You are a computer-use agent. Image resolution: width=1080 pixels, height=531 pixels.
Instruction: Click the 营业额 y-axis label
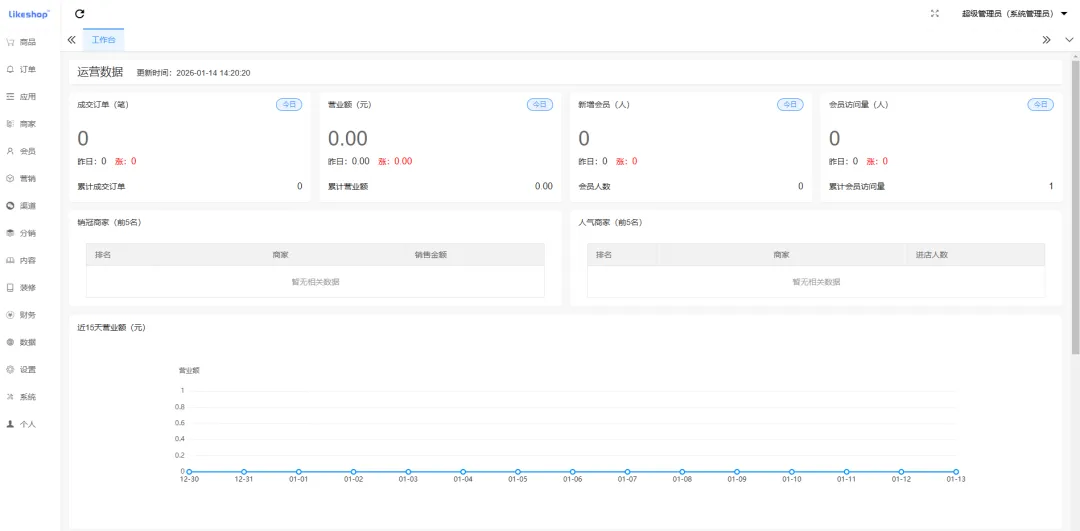[x=189, y=371]
